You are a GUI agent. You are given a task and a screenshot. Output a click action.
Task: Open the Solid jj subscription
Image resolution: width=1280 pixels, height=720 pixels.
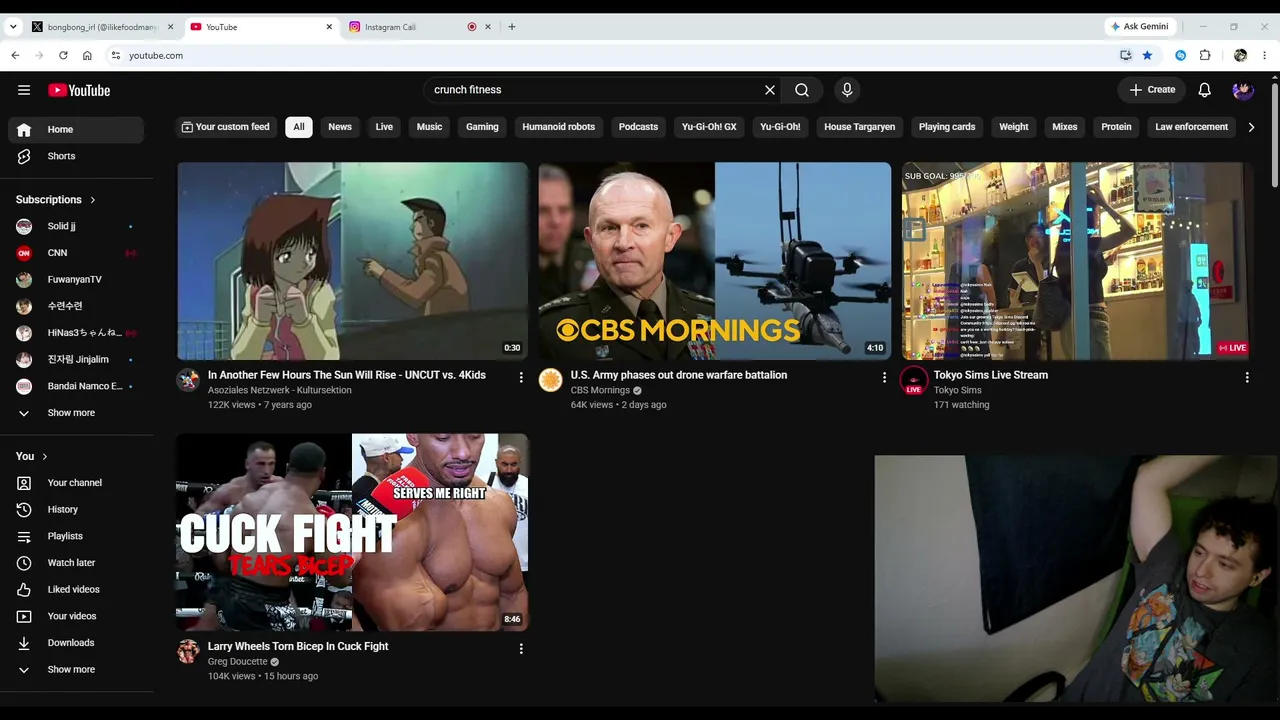(76, 226)
